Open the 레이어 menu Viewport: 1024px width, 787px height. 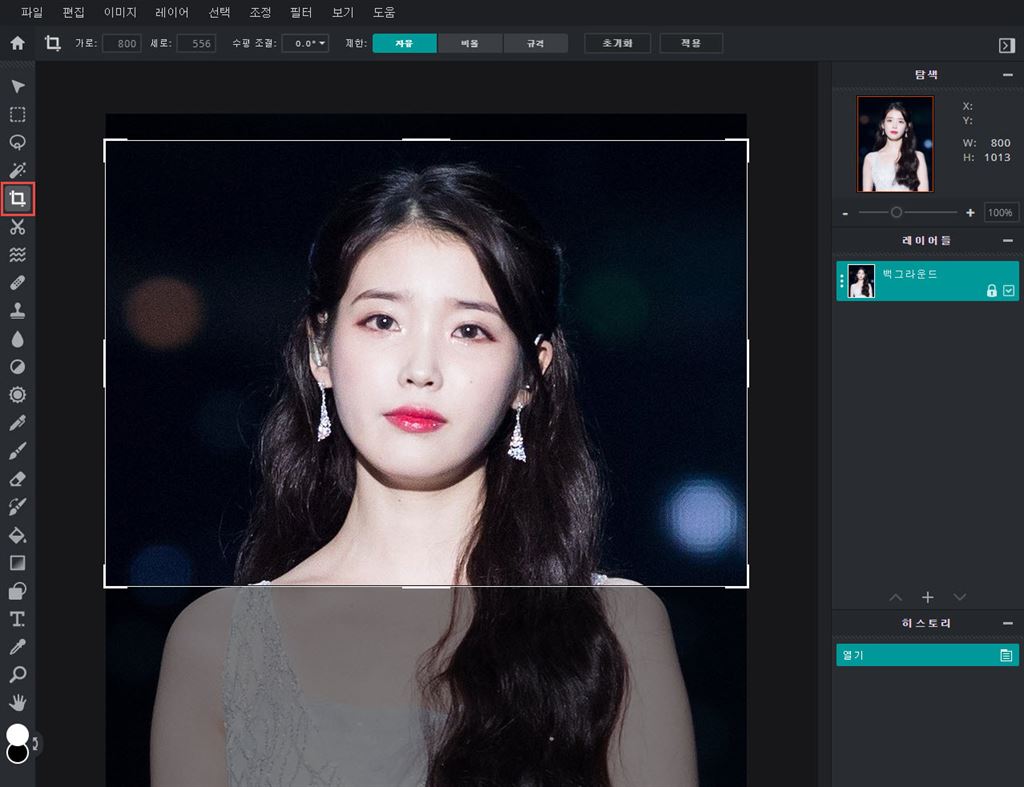[x=172, y=12]
